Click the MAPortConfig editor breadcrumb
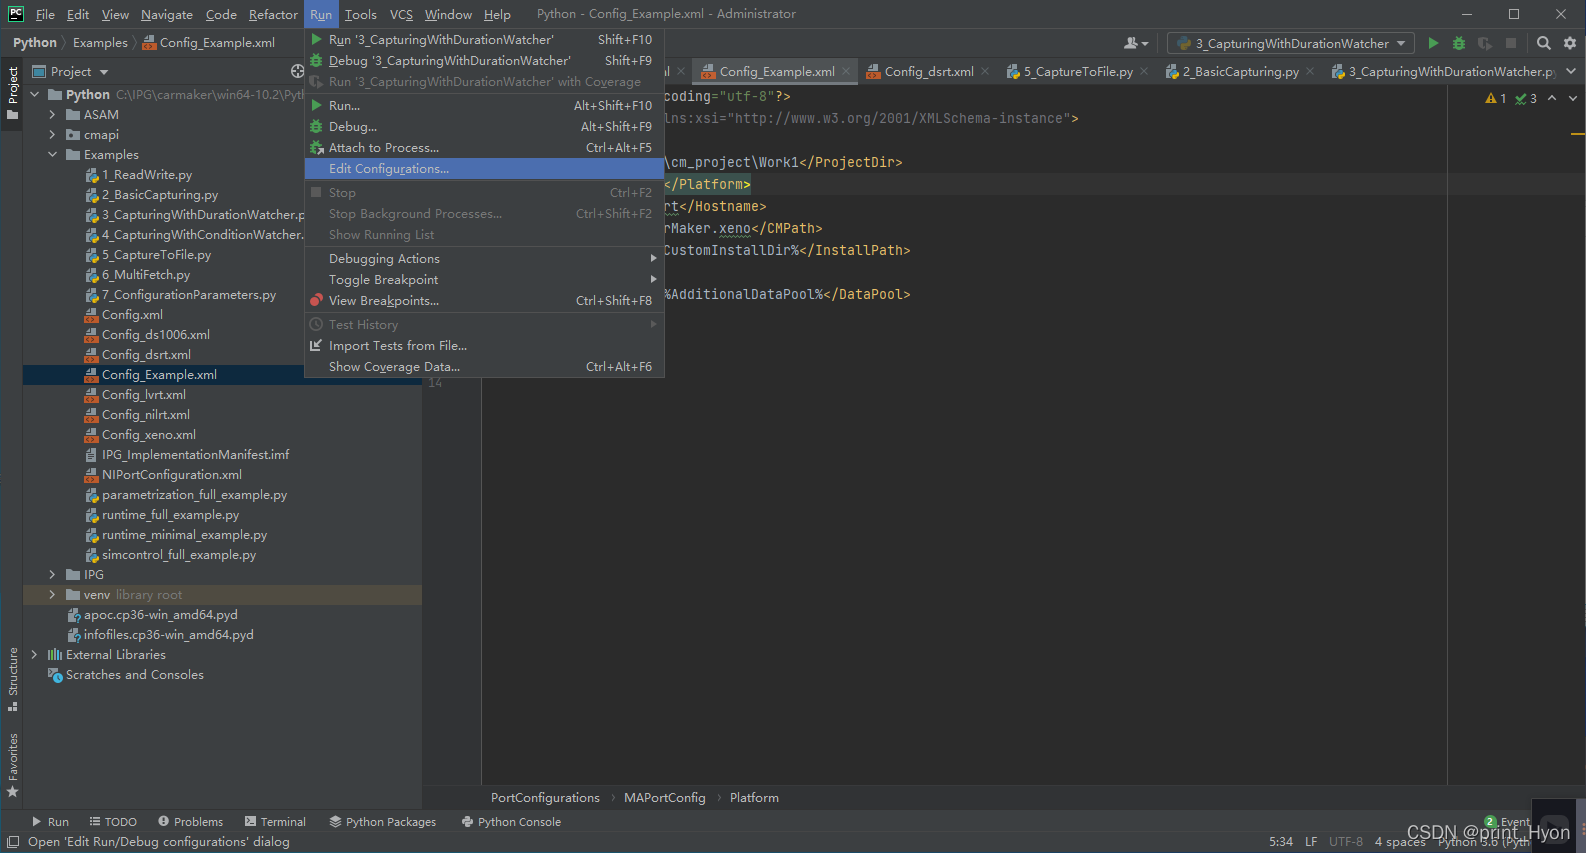The width and height of the screenshot is (1586, 853). [664, 797]
